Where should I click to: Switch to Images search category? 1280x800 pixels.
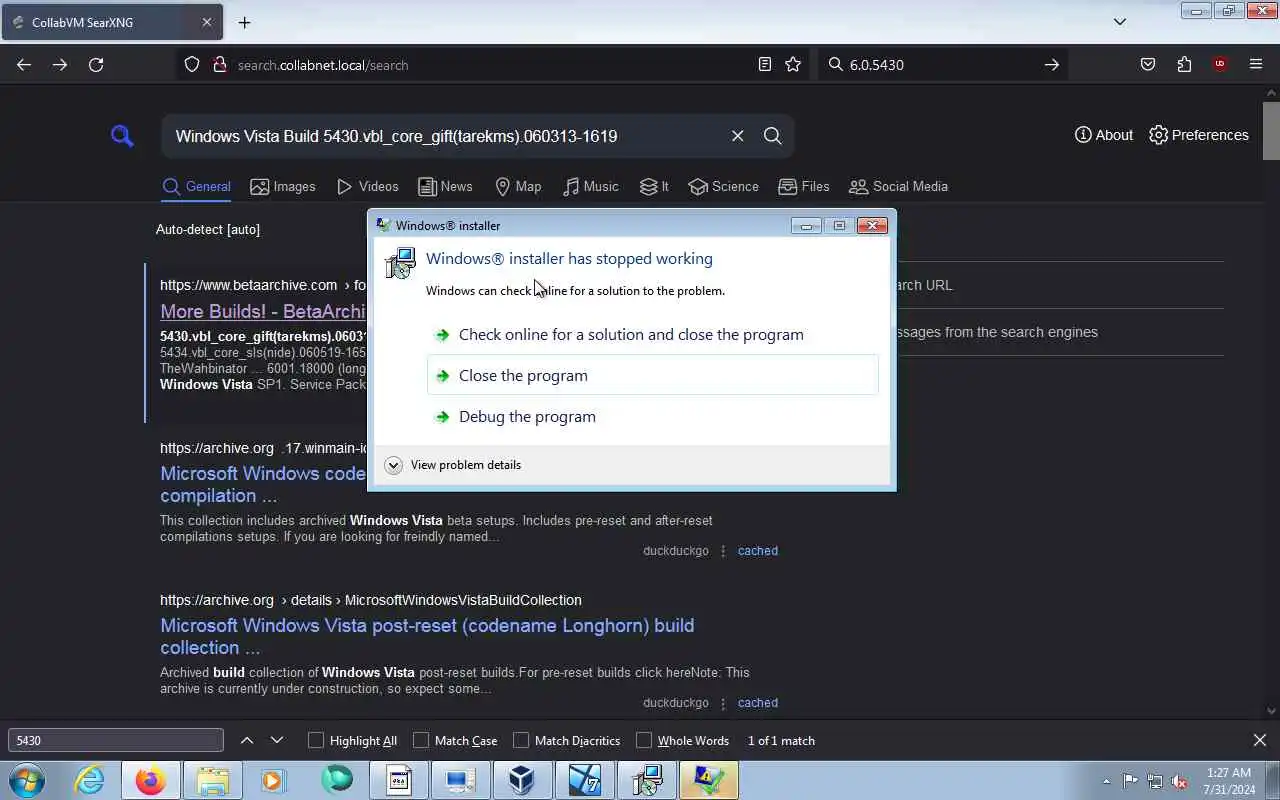click(283, 186)
